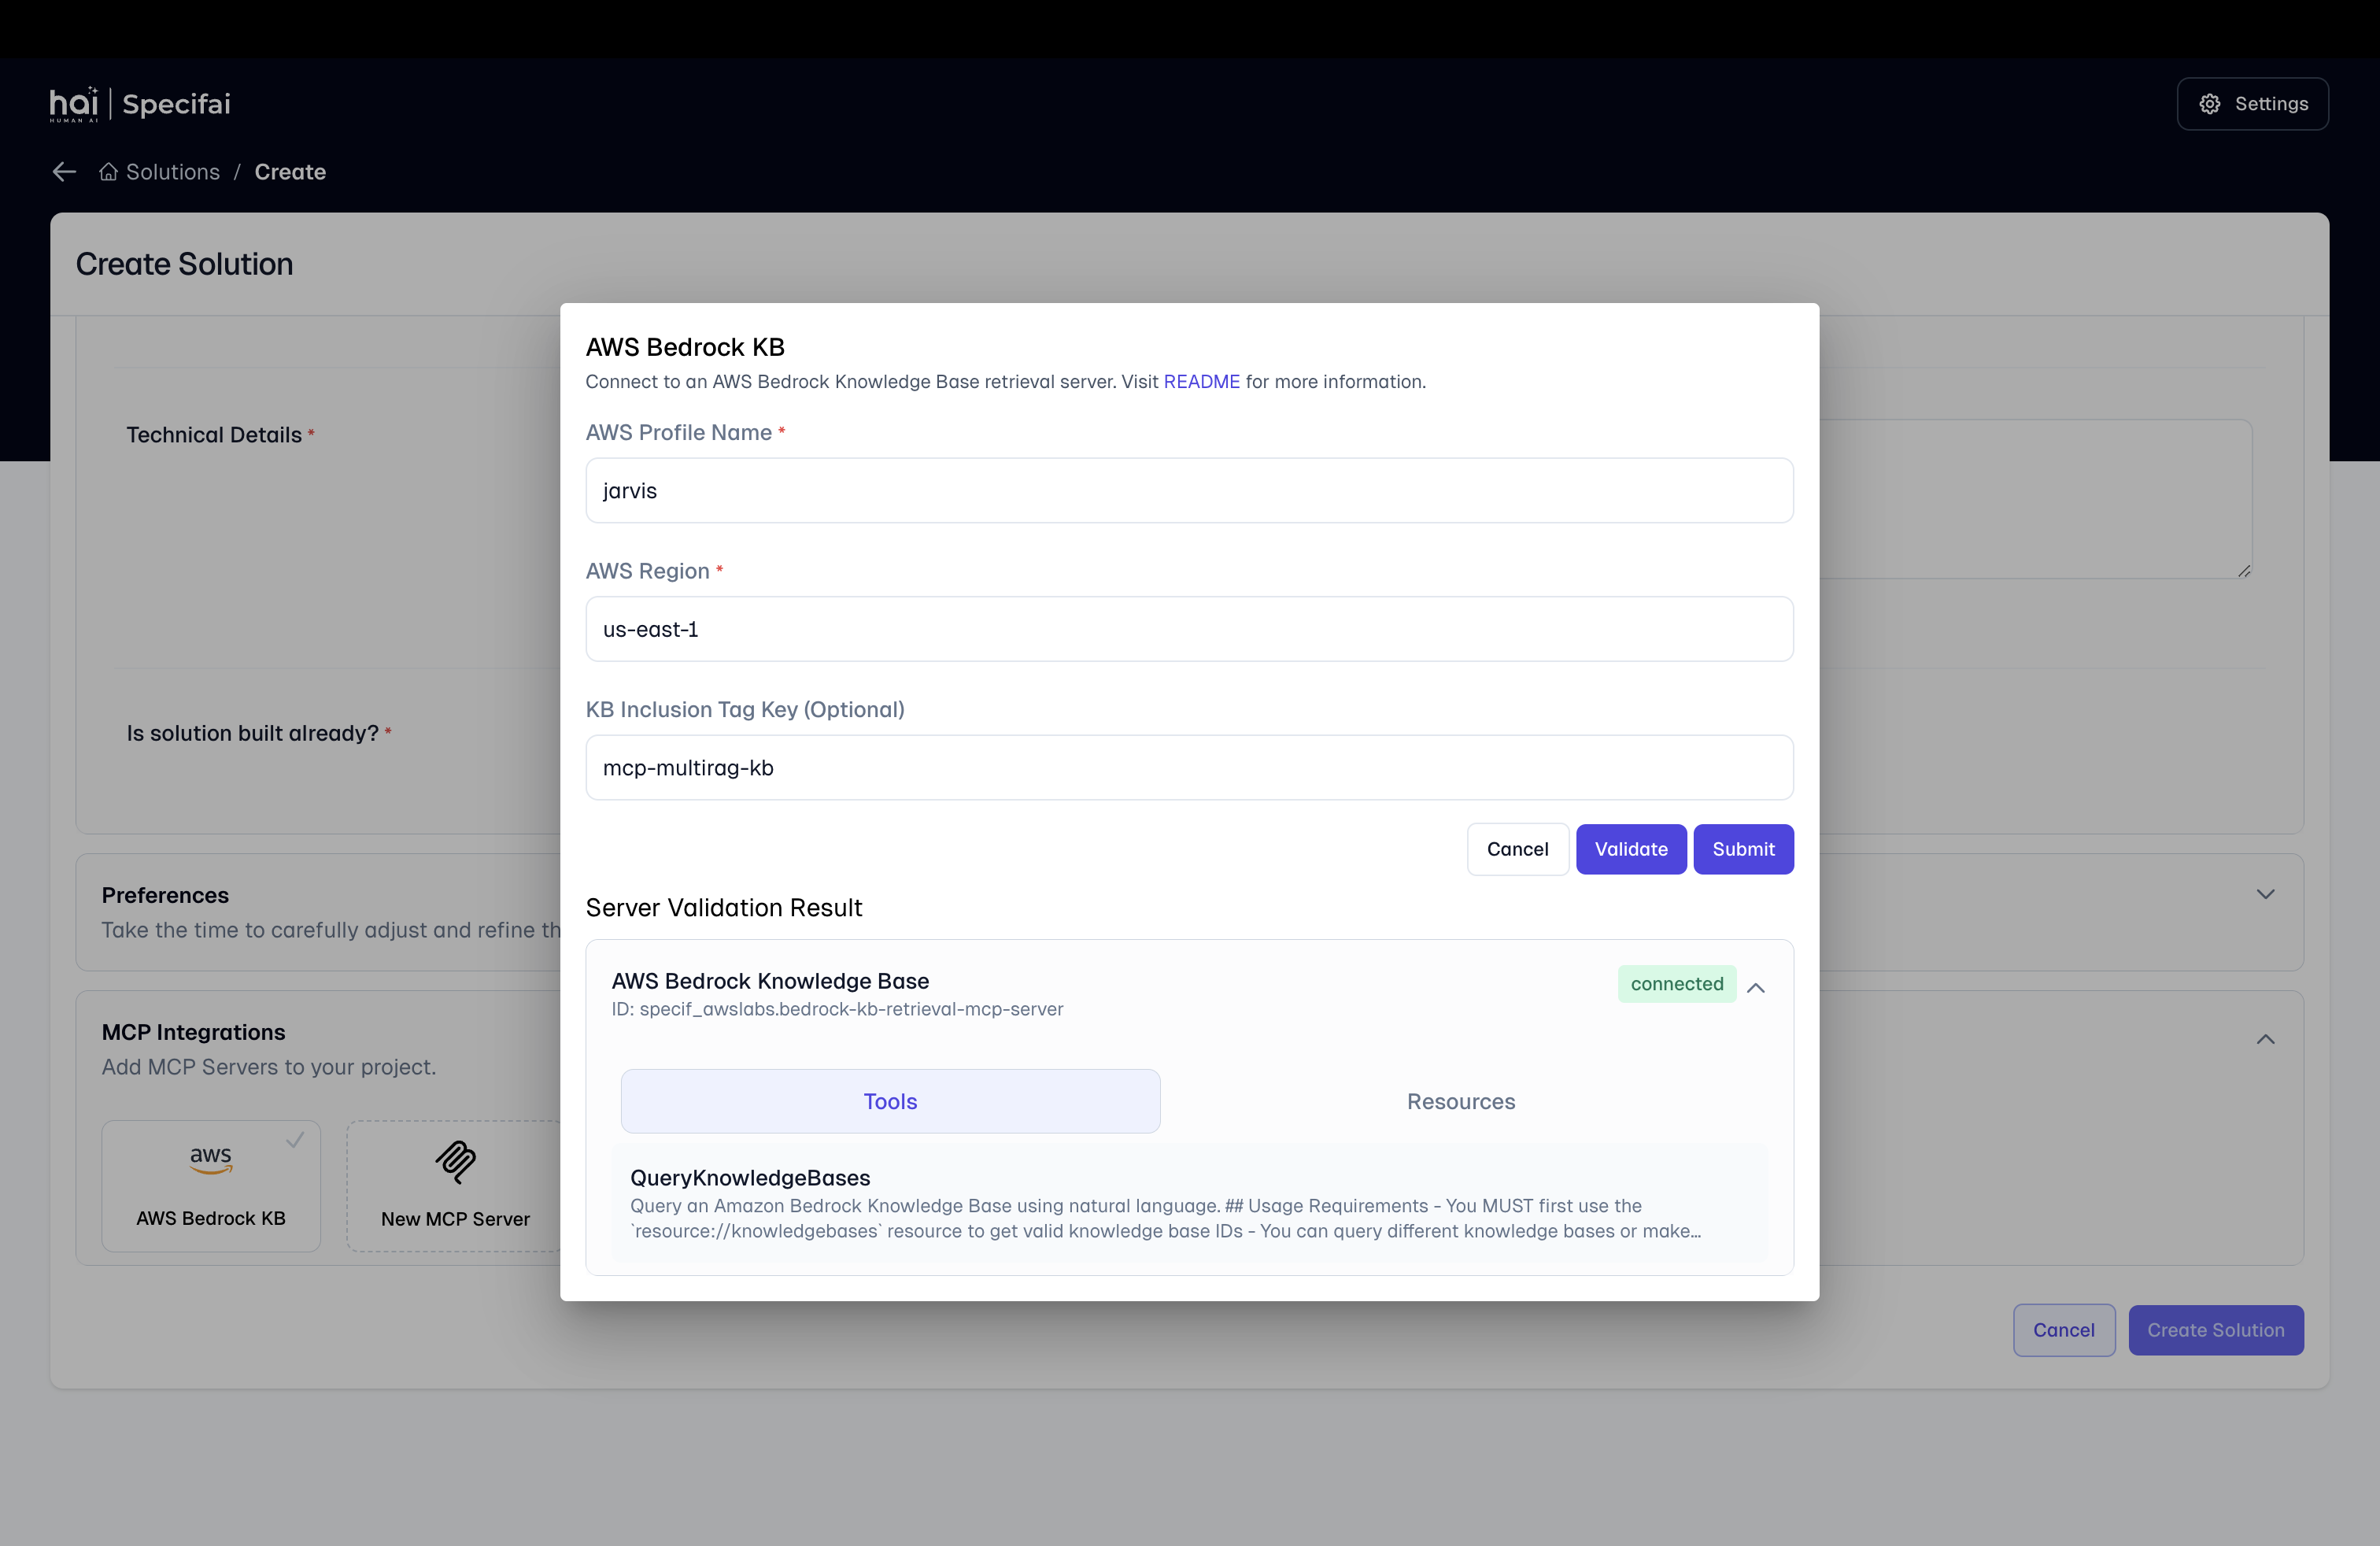The height and width of the screenshot is (1546, 2380).
Task: Click the AWS Profile Name field
Action: point(1189,491)
